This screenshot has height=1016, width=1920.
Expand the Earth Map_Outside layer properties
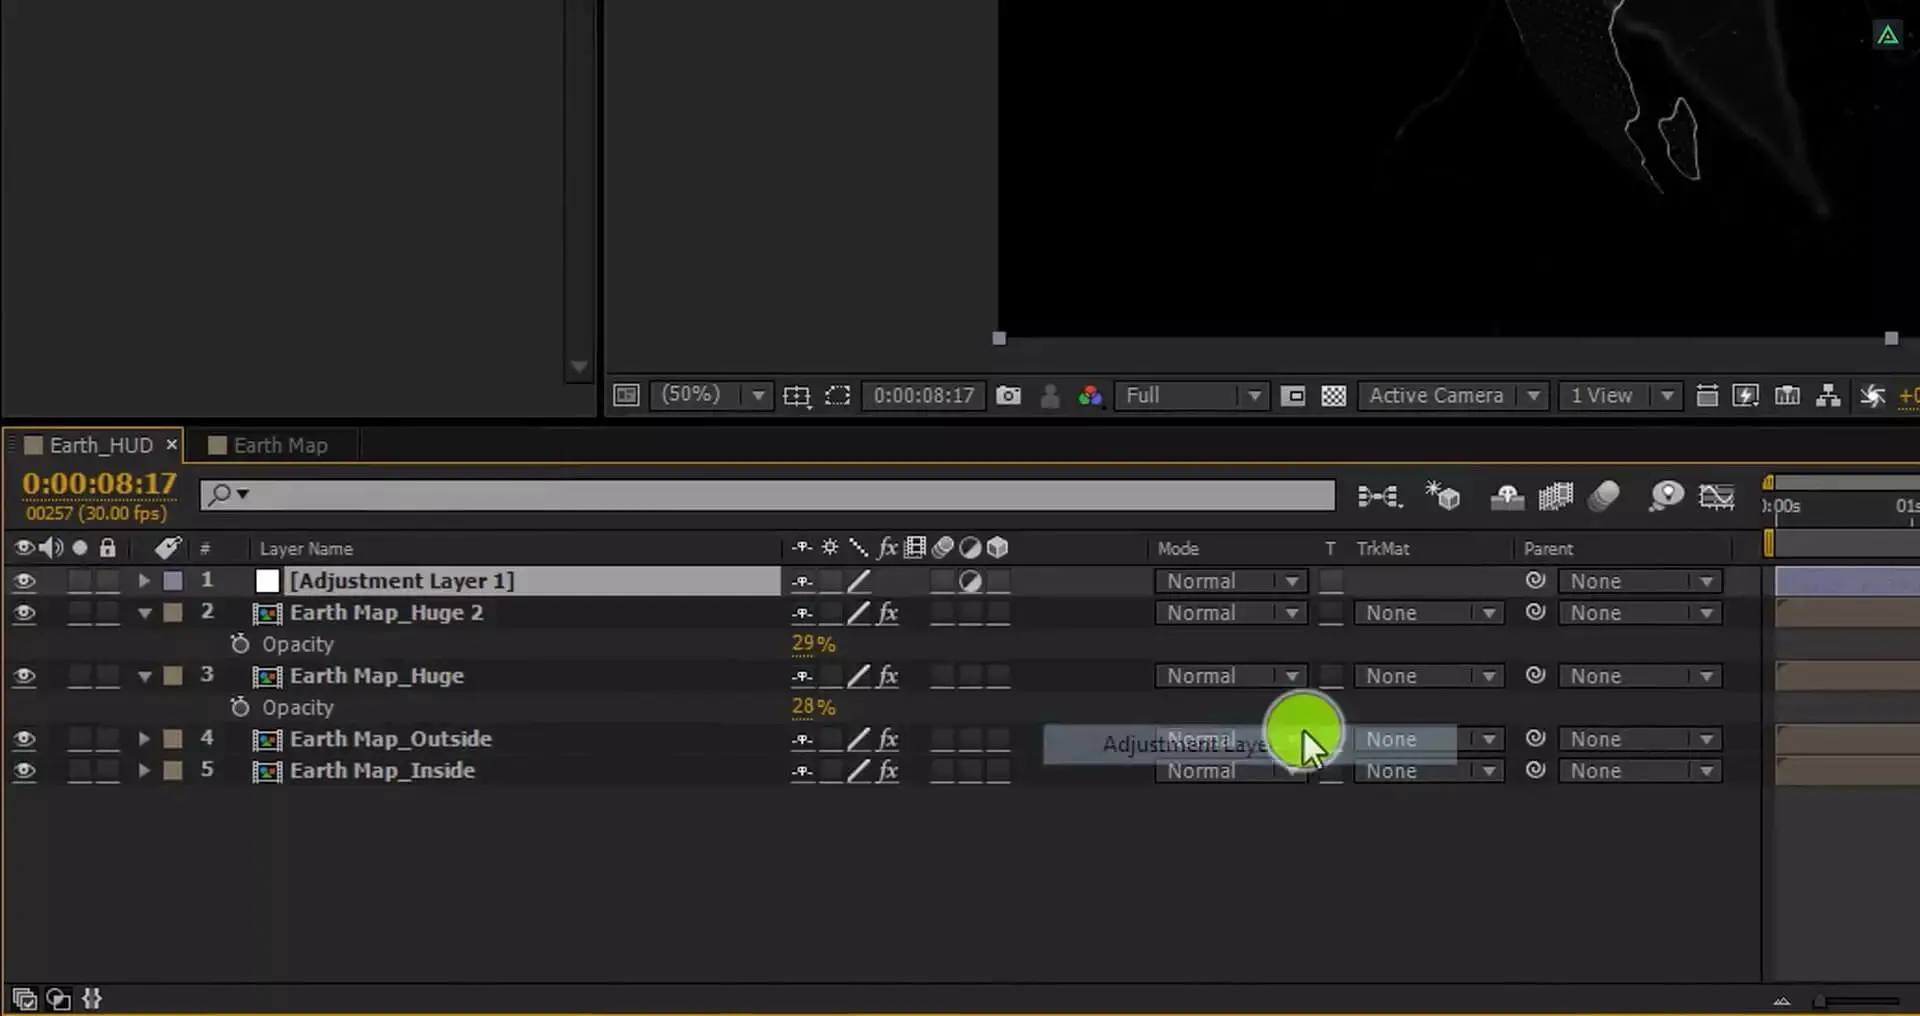(144, 738)
